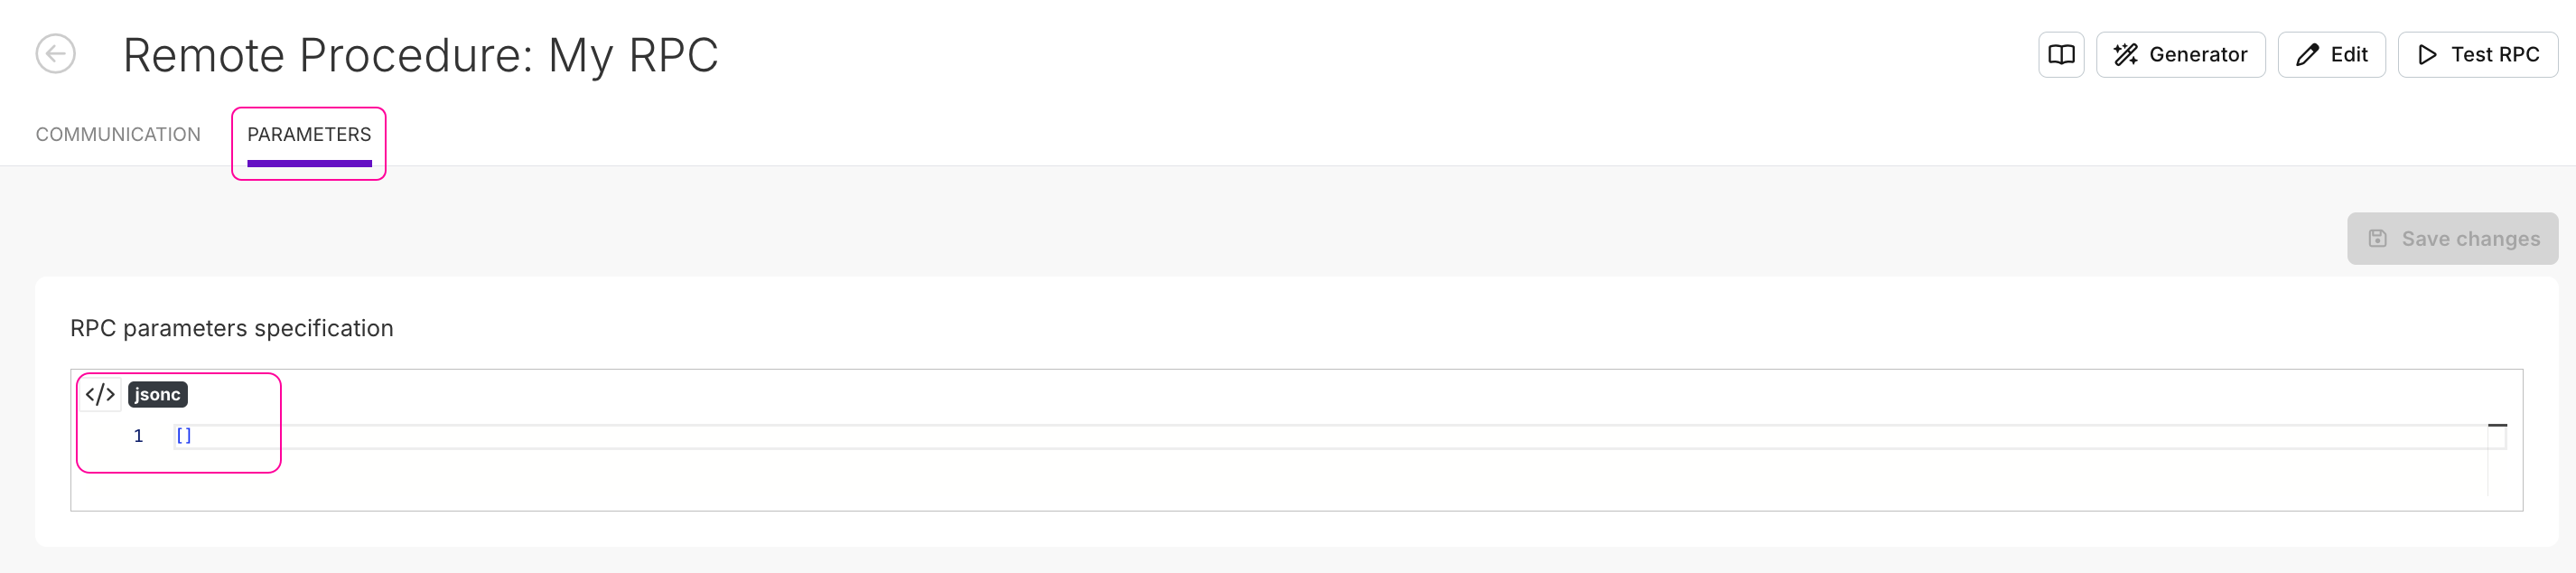Click the pencil icon for Edit
The image size is (2576, 573).
2307,55
